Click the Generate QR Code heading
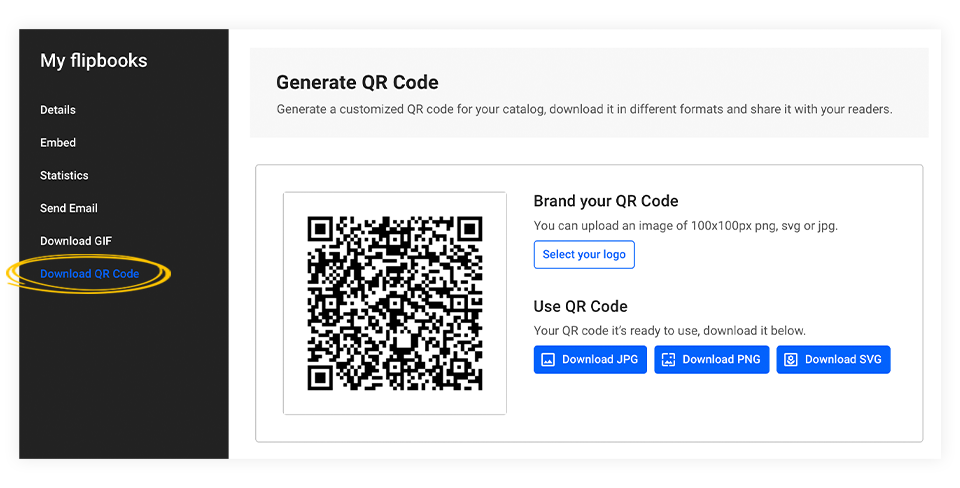The width and height of the screenshot is (960, 488). point(357,83)
